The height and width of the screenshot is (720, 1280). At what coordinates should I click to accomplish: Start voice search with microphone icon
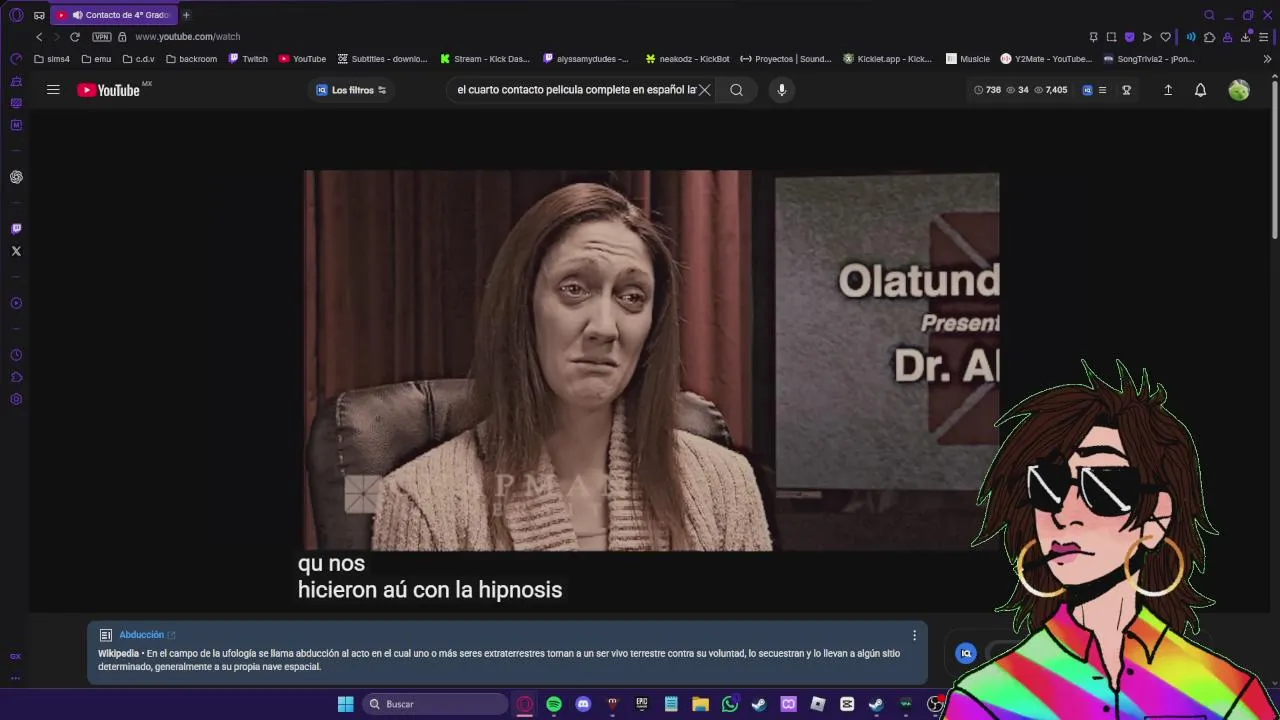(782, 90)
